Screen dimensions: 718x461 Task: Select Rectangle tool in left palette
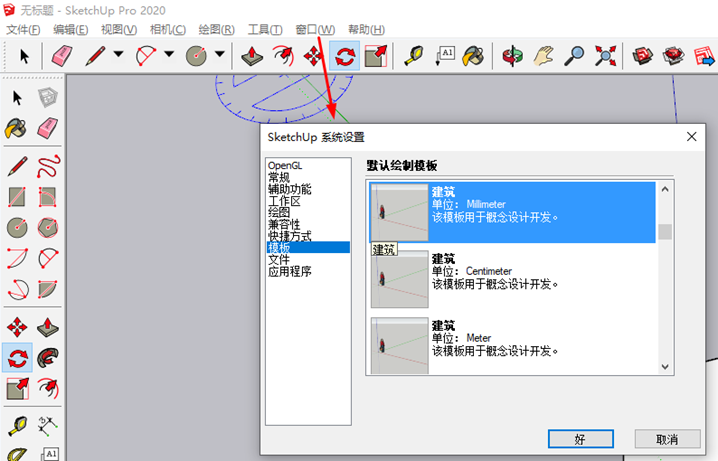[x=17, y=197]
